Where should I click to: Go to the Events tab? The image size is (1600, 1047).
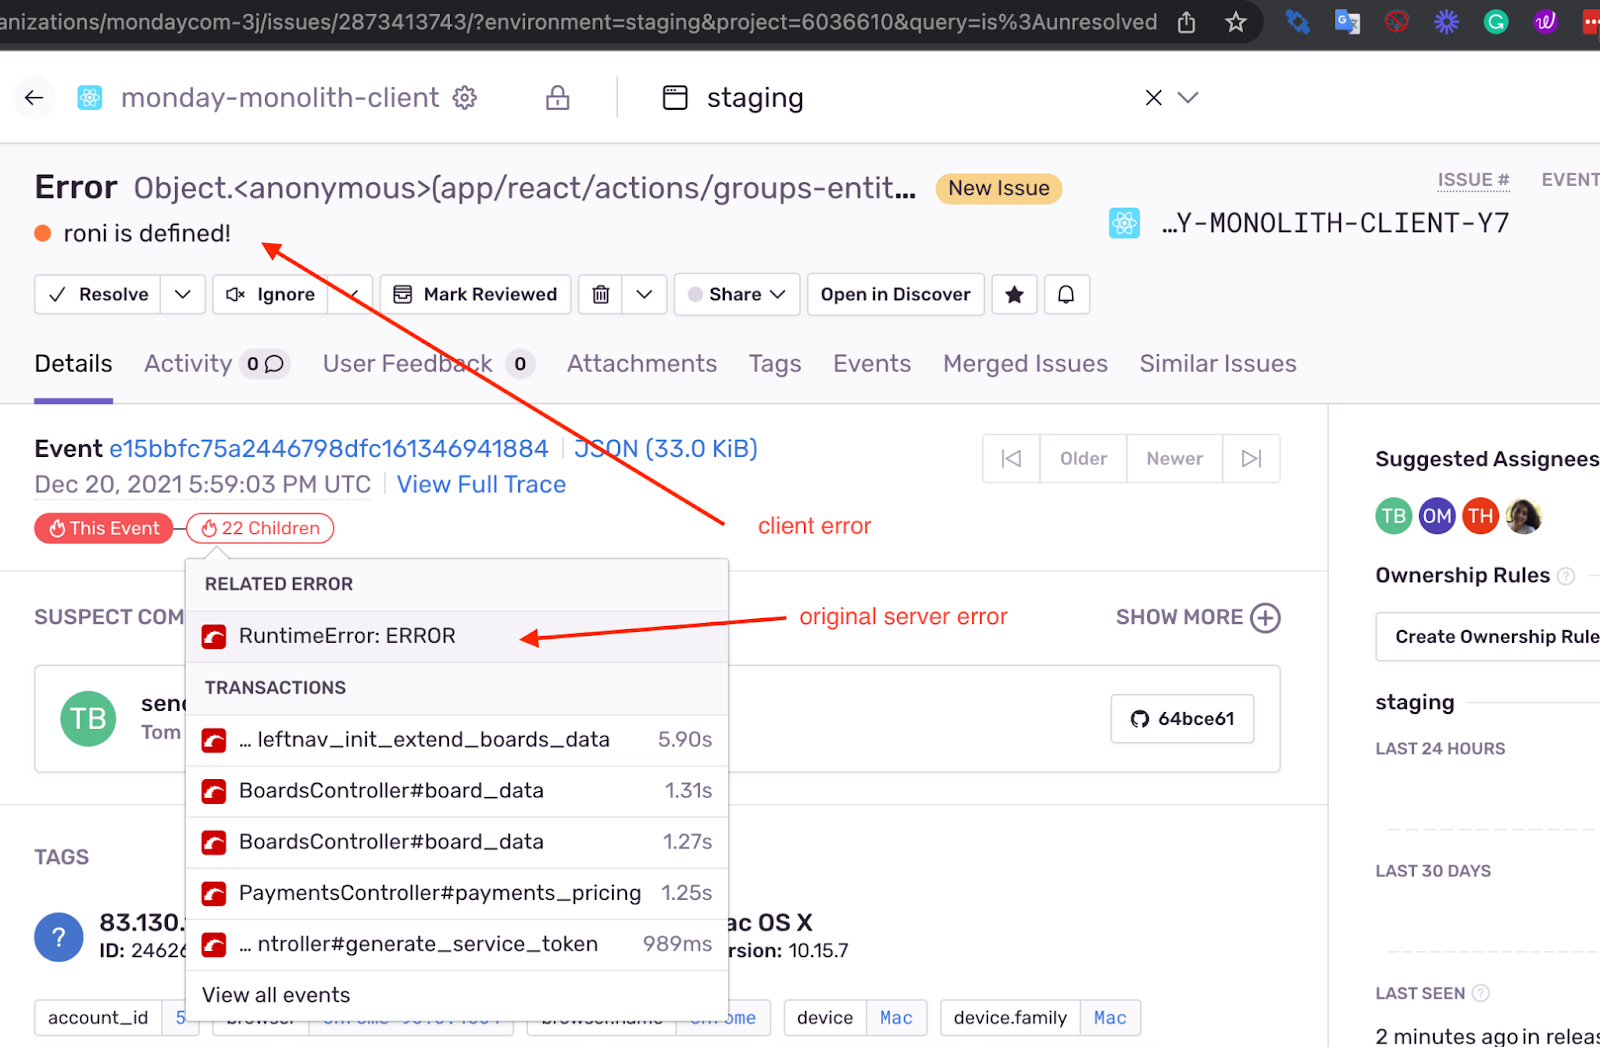(x=872, y=364)
